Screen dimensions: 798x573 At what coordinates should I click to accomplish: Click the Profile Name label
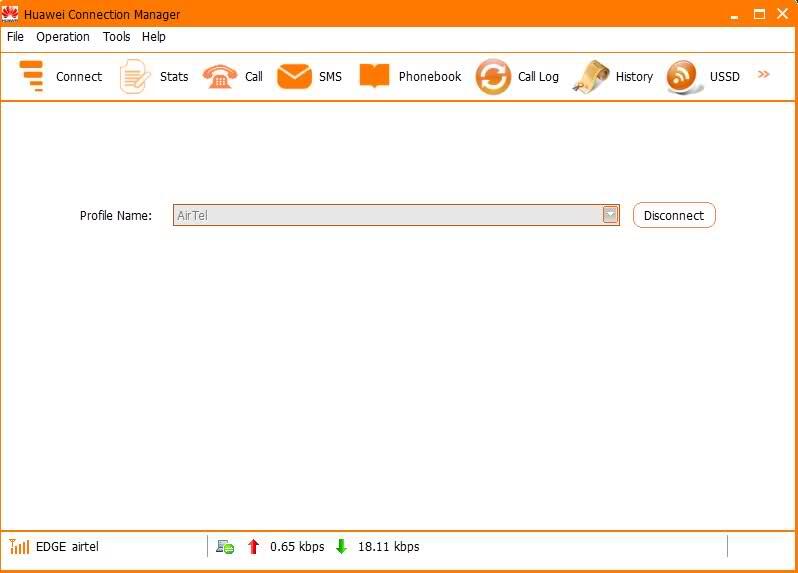116,215
